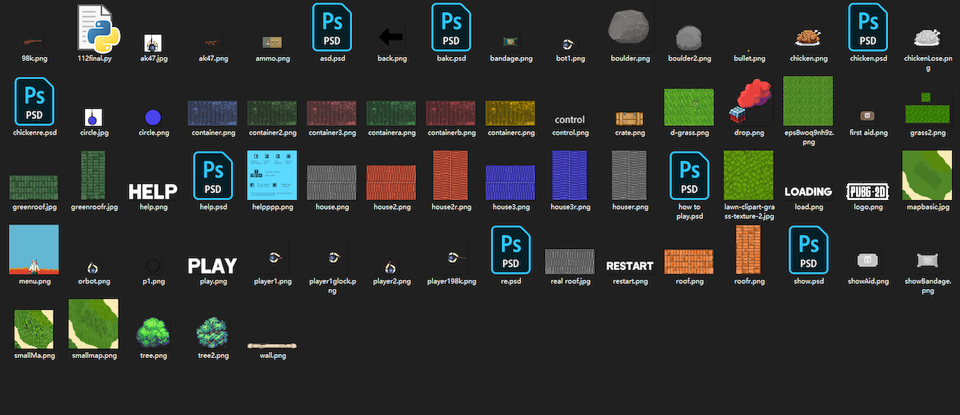
Task: Select the d-grass.png file
Action: [x=689, y=107]
